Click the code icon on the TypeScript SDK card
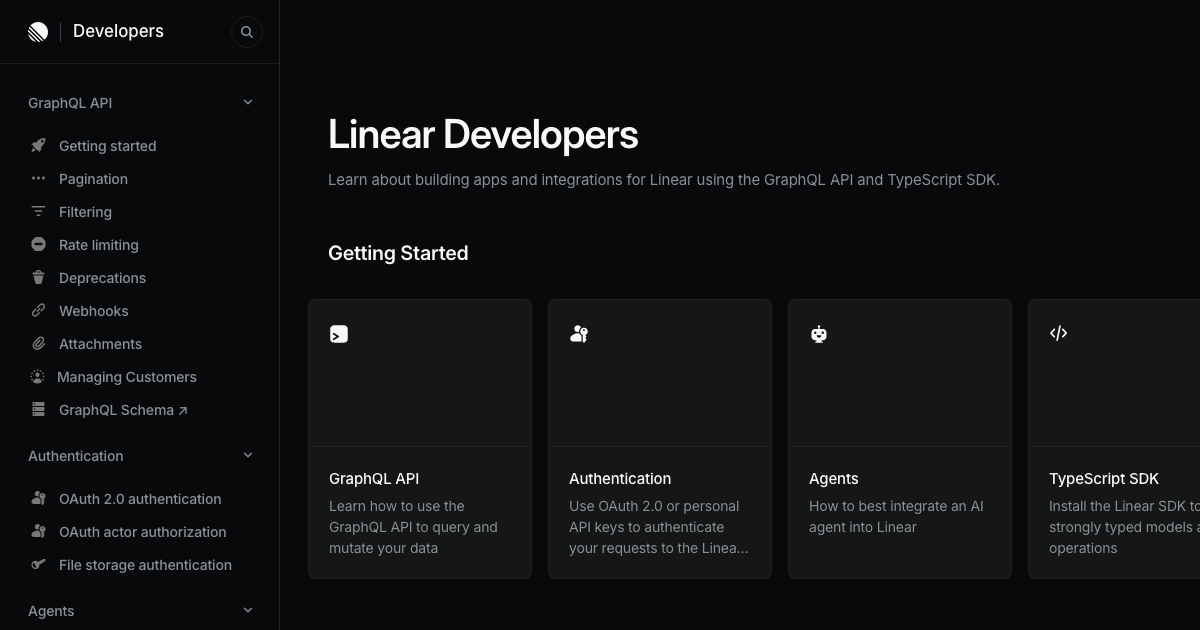The image size is (1200, 630). coord(1059,333)
